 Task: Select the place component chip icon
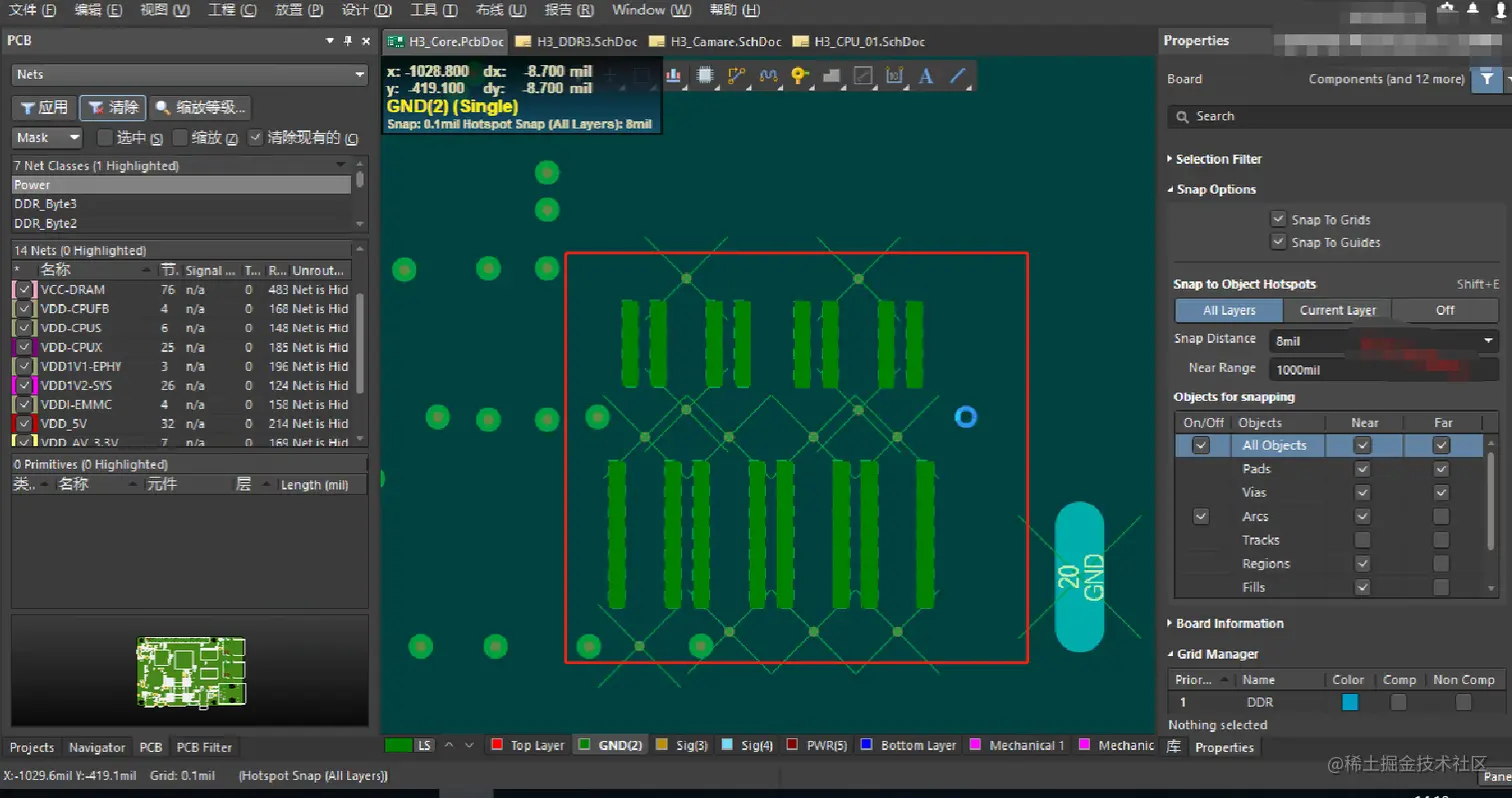click(x=705, y=75)
